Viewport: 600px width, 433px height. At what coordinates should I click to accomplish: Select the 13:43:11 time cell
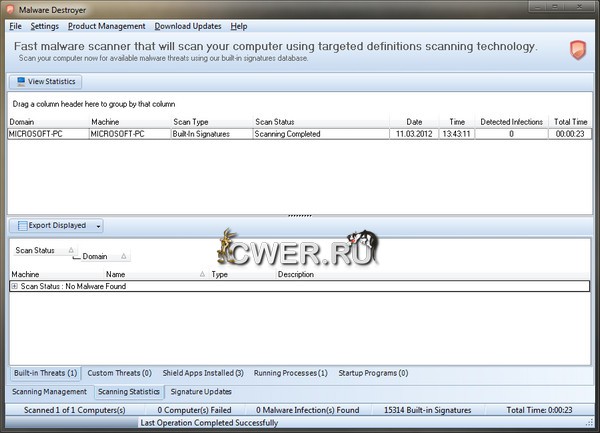(457, 134)
